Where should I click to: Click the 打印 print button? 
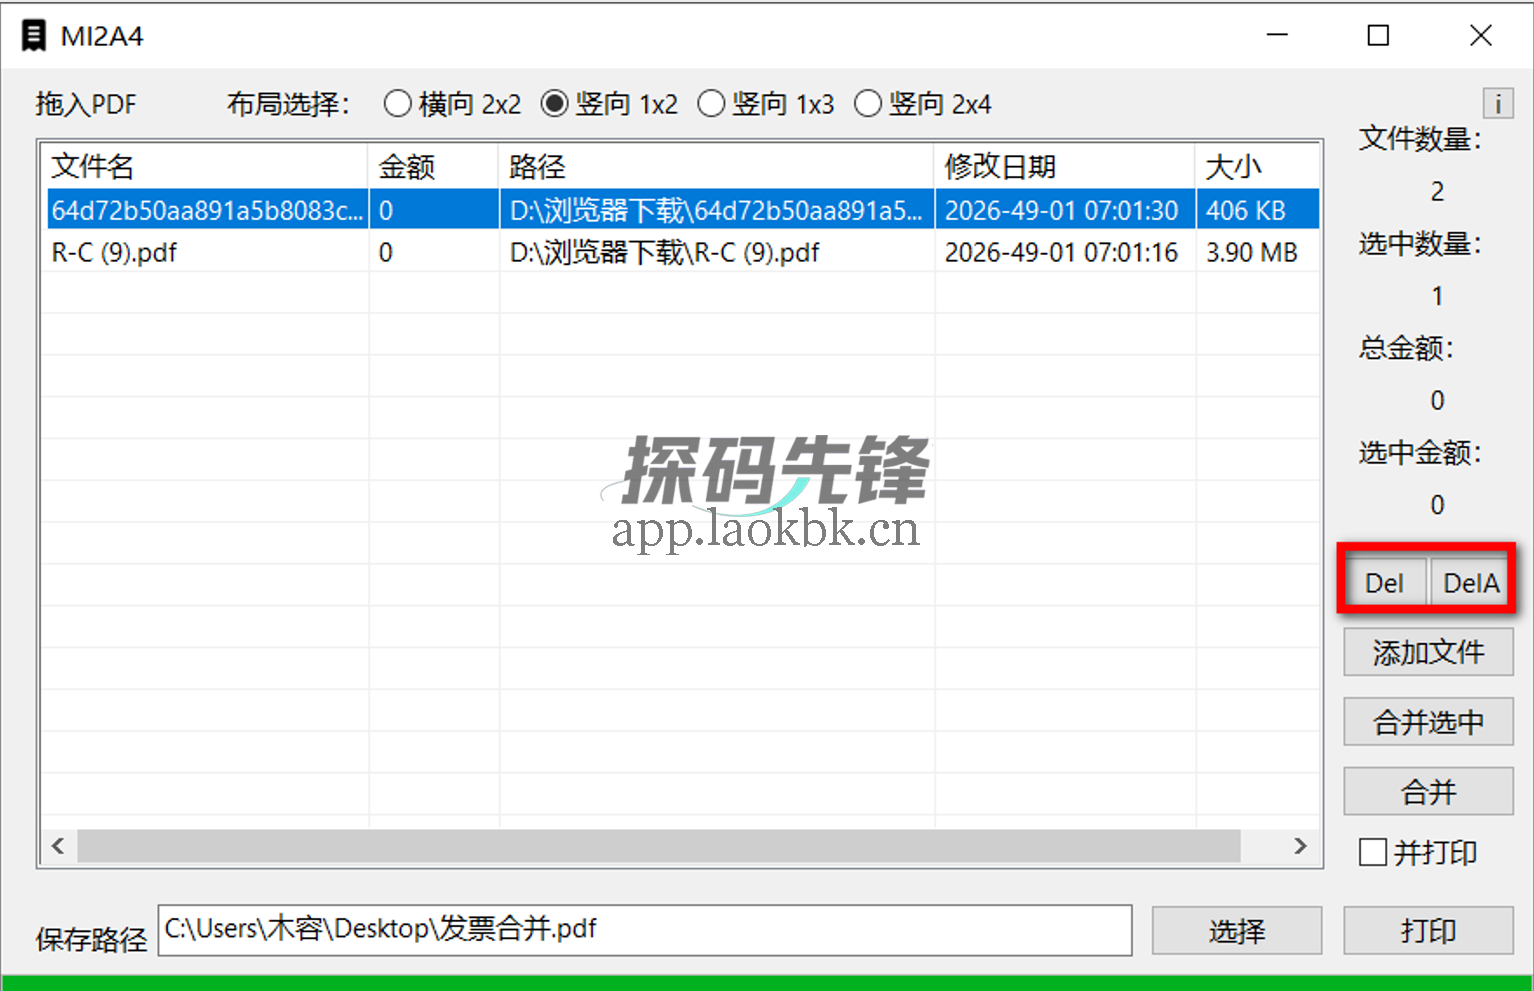[1428, 930]
